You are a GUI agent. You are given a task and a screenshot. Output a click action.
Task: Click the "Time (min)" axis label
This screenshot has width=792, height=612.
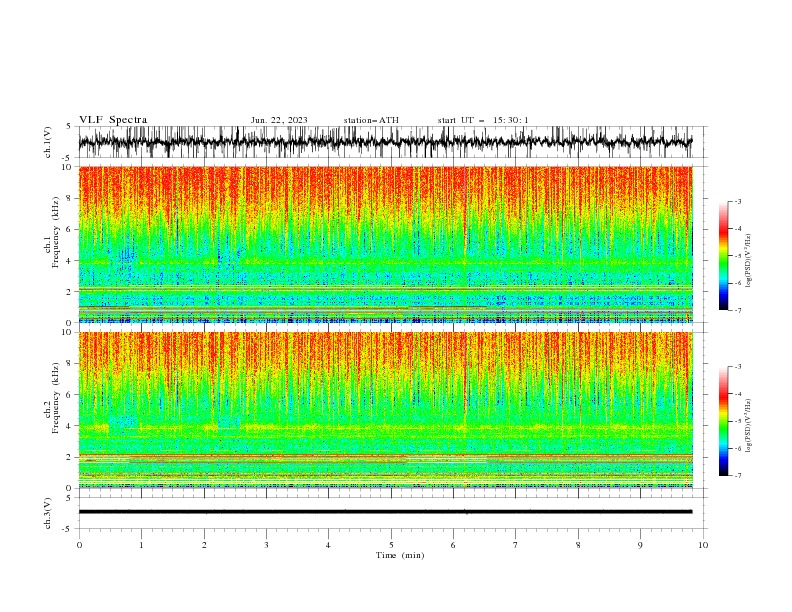(x=400, y=555)
